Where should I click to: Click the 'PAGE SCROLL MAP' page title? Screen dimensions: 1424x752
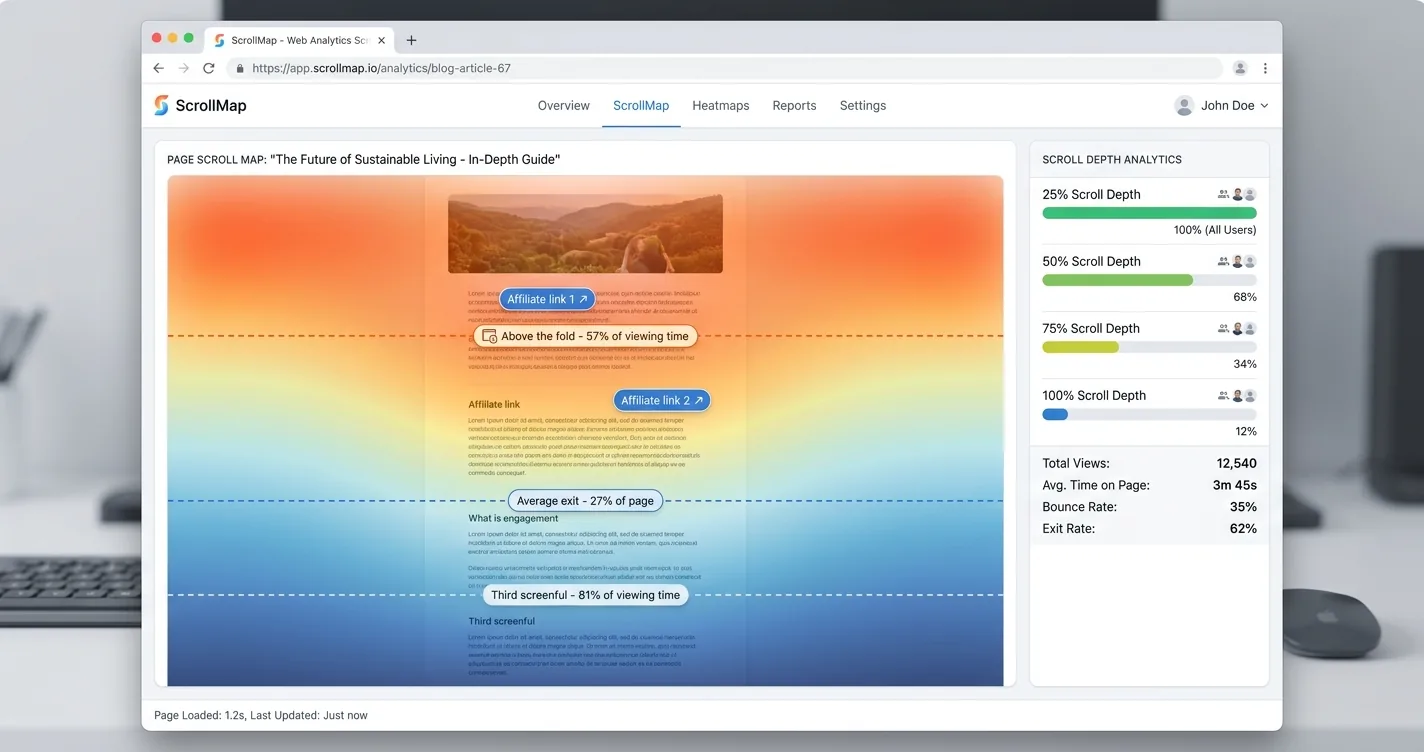coord(363,159)
